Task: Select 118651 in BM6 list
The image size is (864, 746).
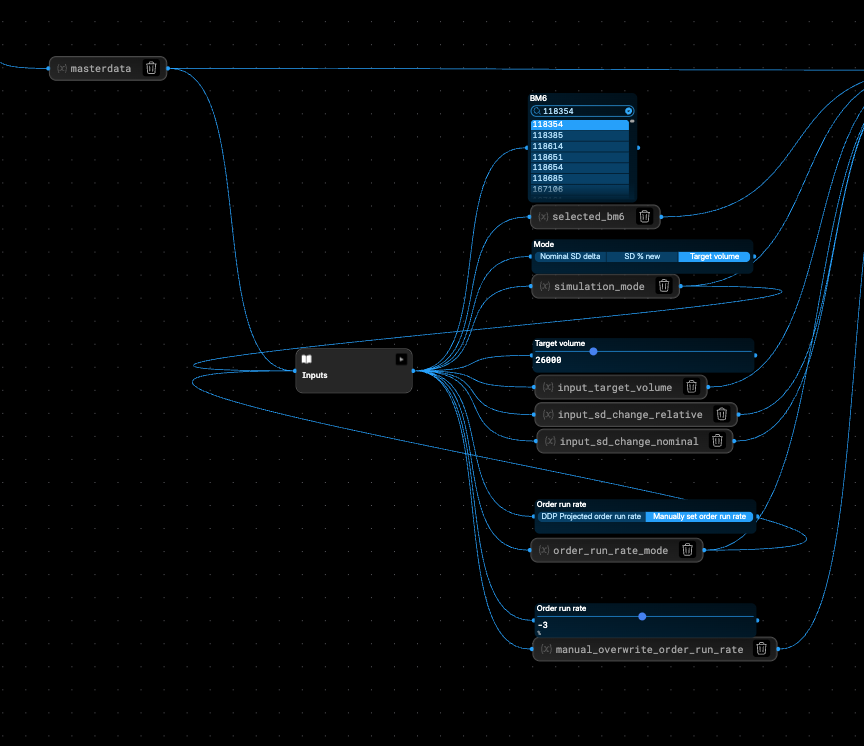Action: click(x=580, y=157)
